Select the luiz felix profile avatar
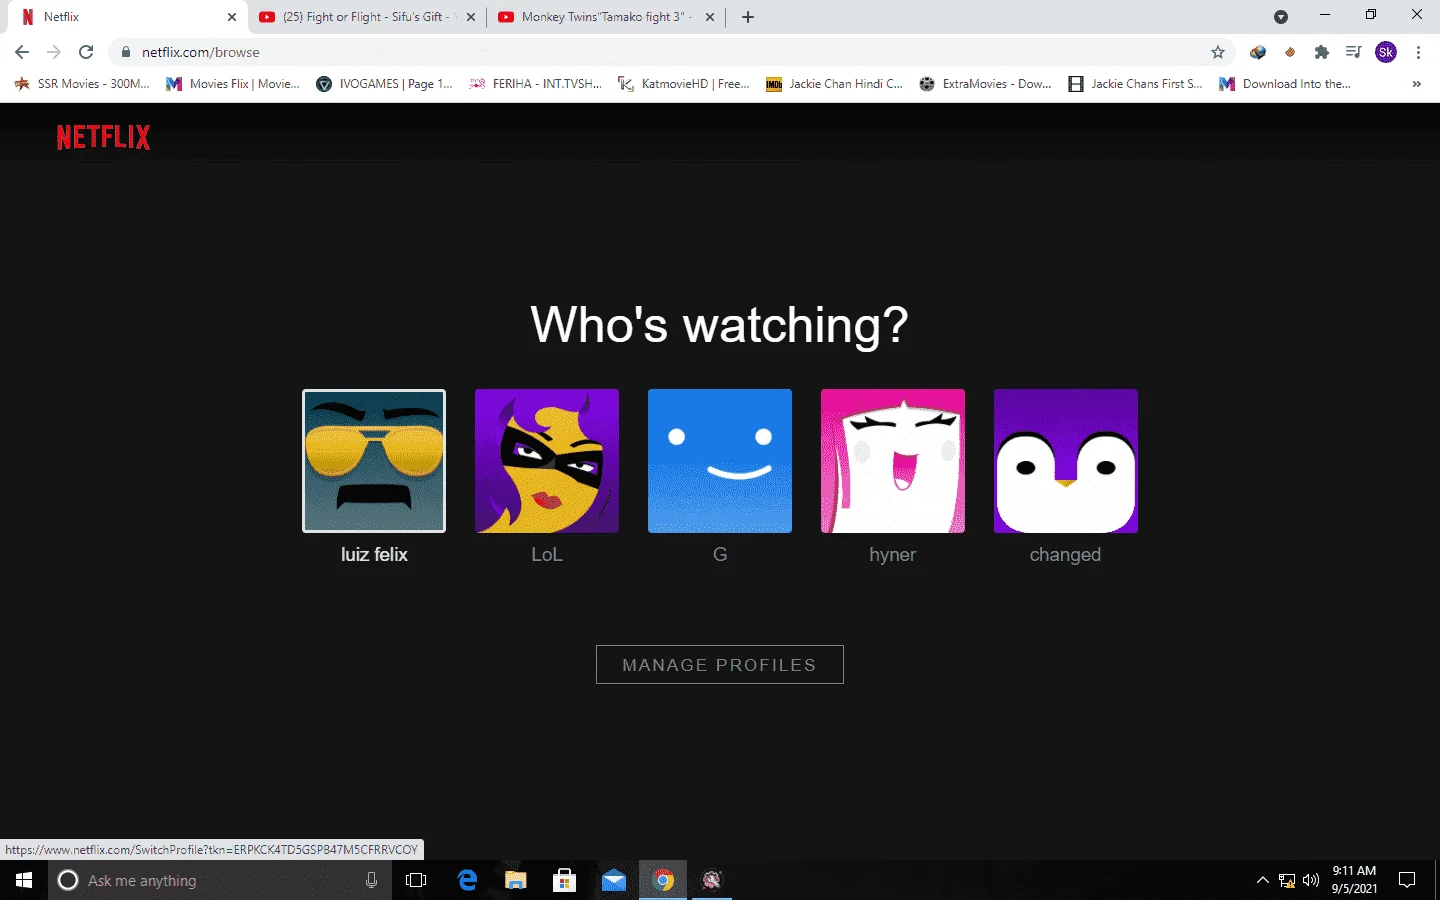 [x=374, y=461]
